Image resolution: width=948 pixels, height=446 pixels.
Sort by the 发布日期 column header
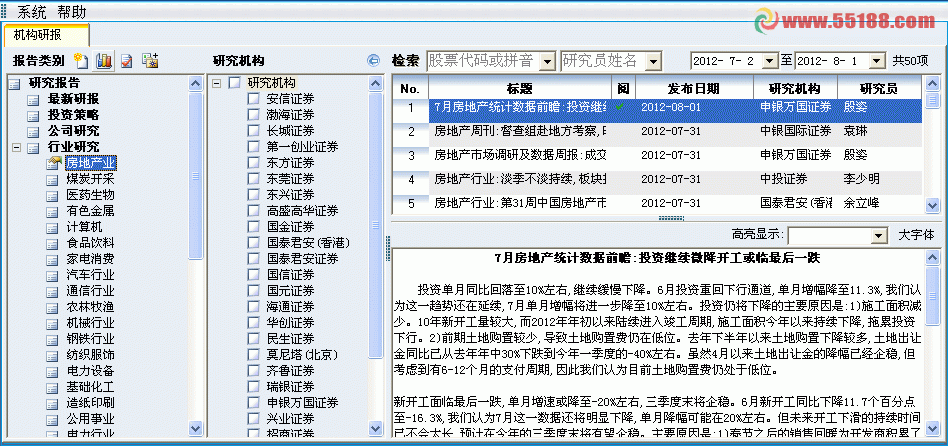694,89
